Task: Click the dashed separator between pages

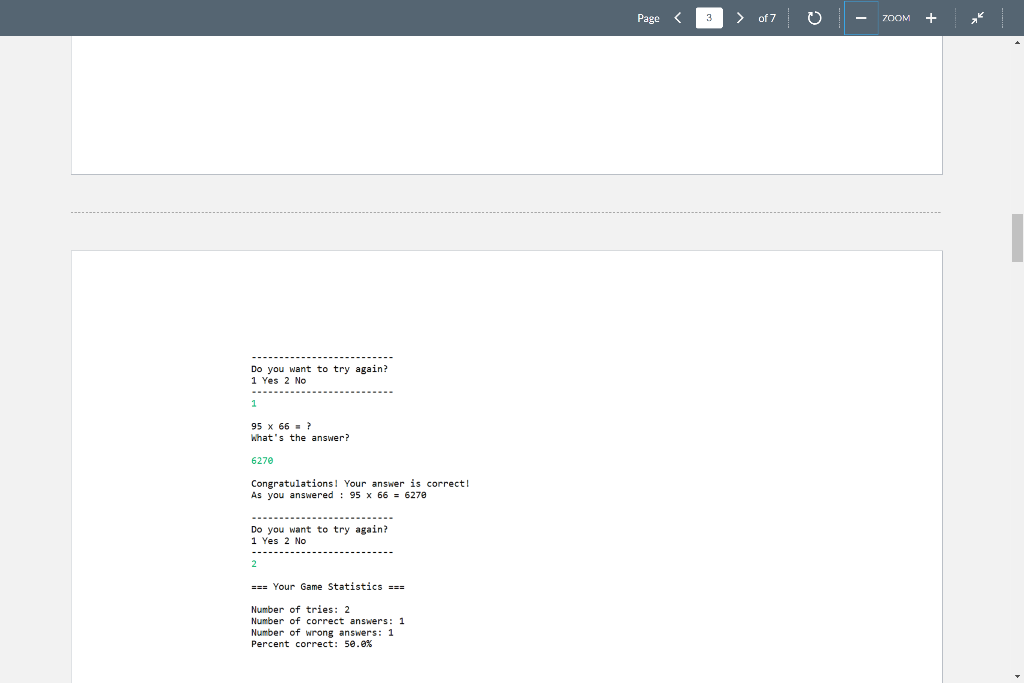Action: 505,210
